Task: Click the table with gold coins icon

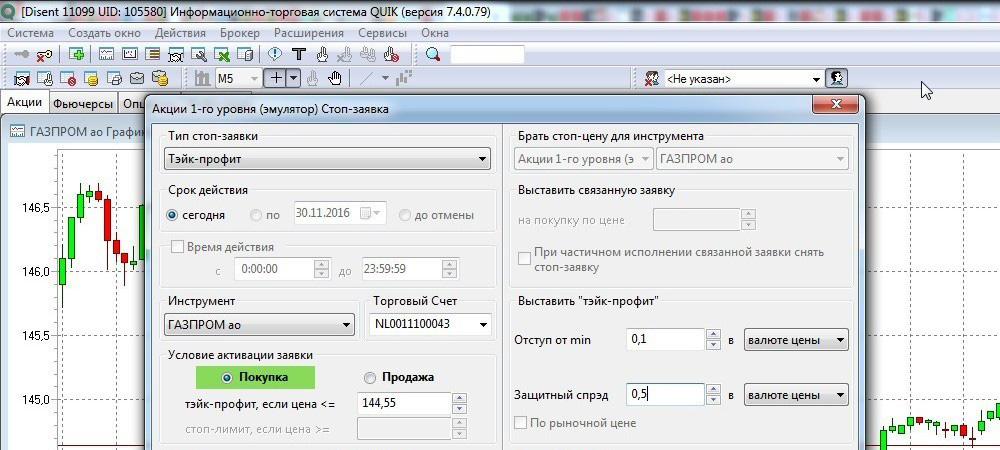Action: tap(91, 78)
